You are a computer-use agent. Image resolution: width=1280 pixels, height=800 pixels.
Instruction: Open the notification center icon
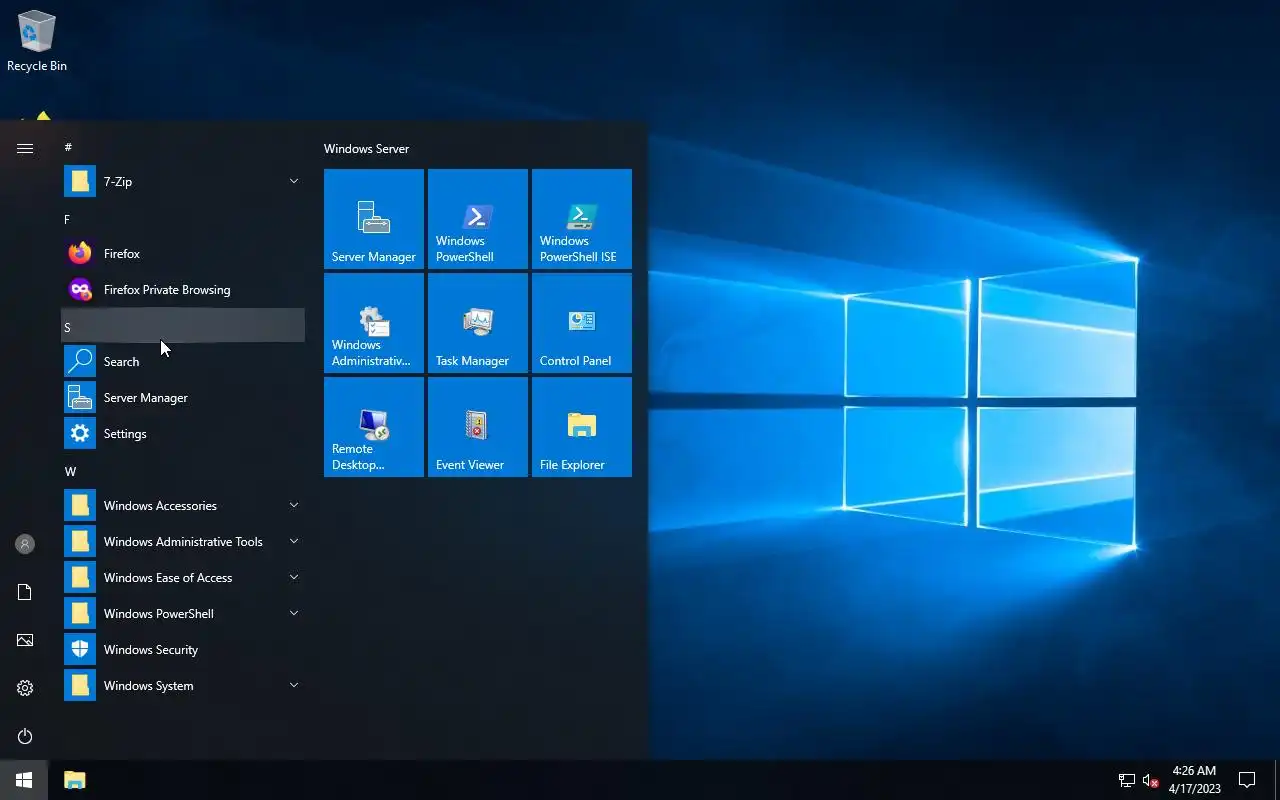1247,780
